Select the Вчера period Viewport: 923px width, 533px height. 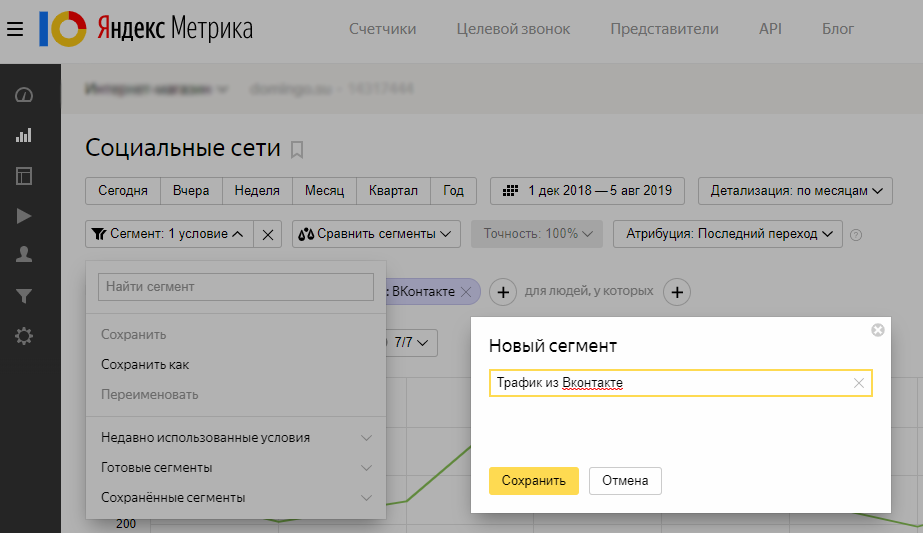[x=191, y=191]
